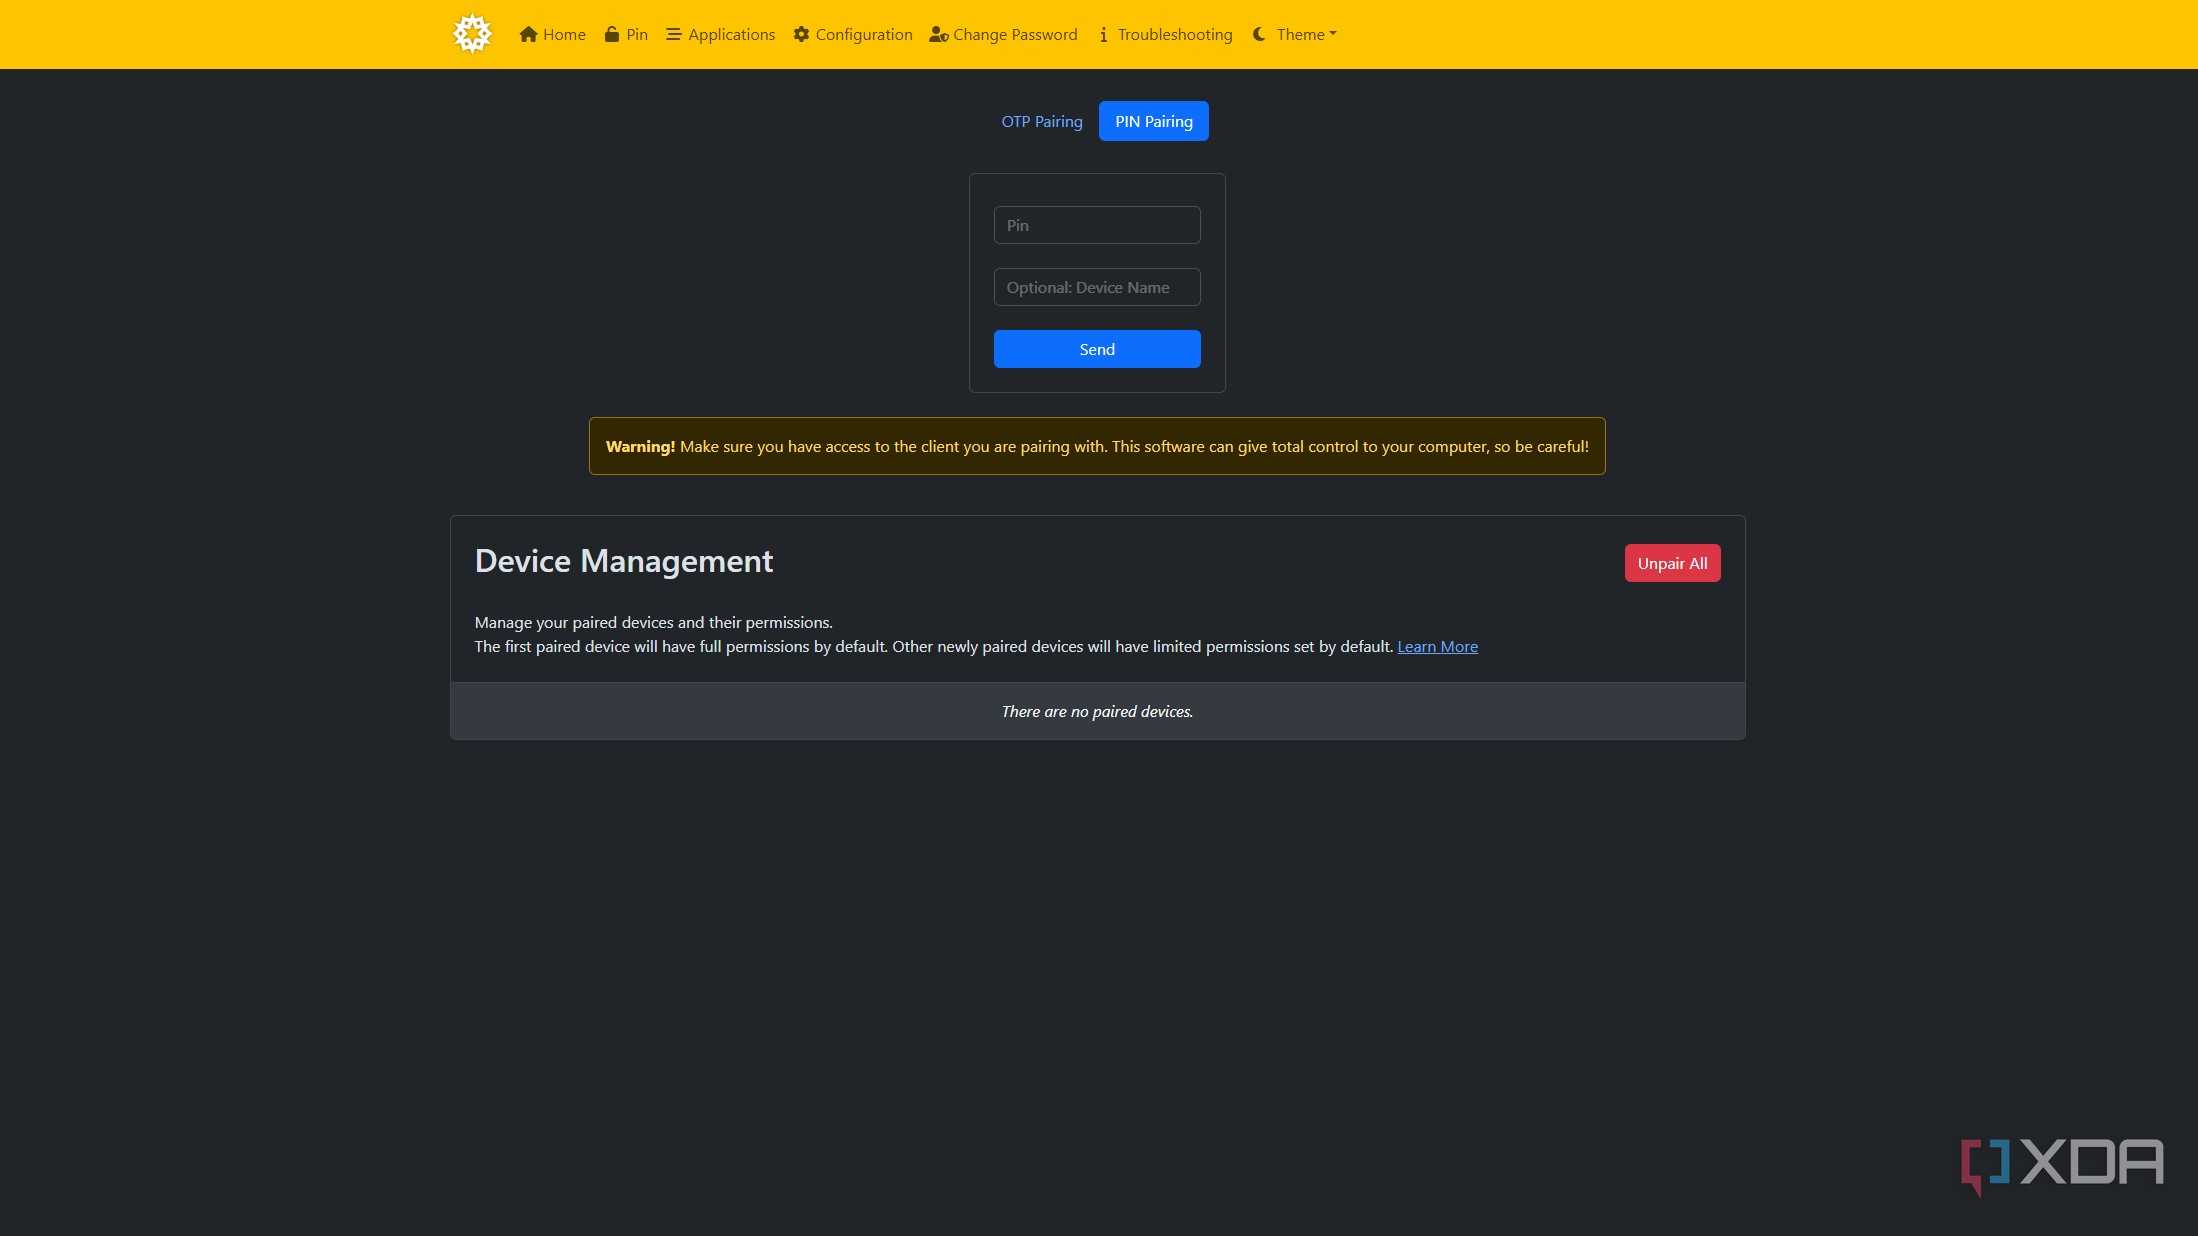
Task: Click the Home house icon
Action: coord(529,34)
